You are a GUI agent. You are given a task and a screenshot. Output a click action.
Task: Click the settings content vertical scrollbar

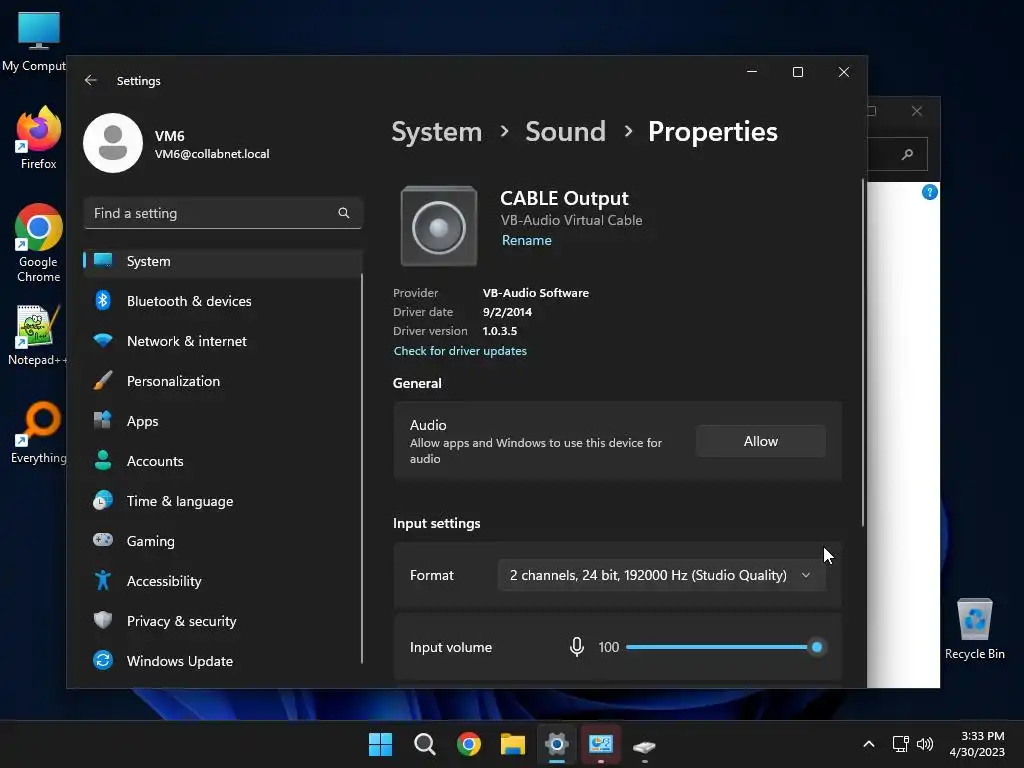[x=863, y=353]
